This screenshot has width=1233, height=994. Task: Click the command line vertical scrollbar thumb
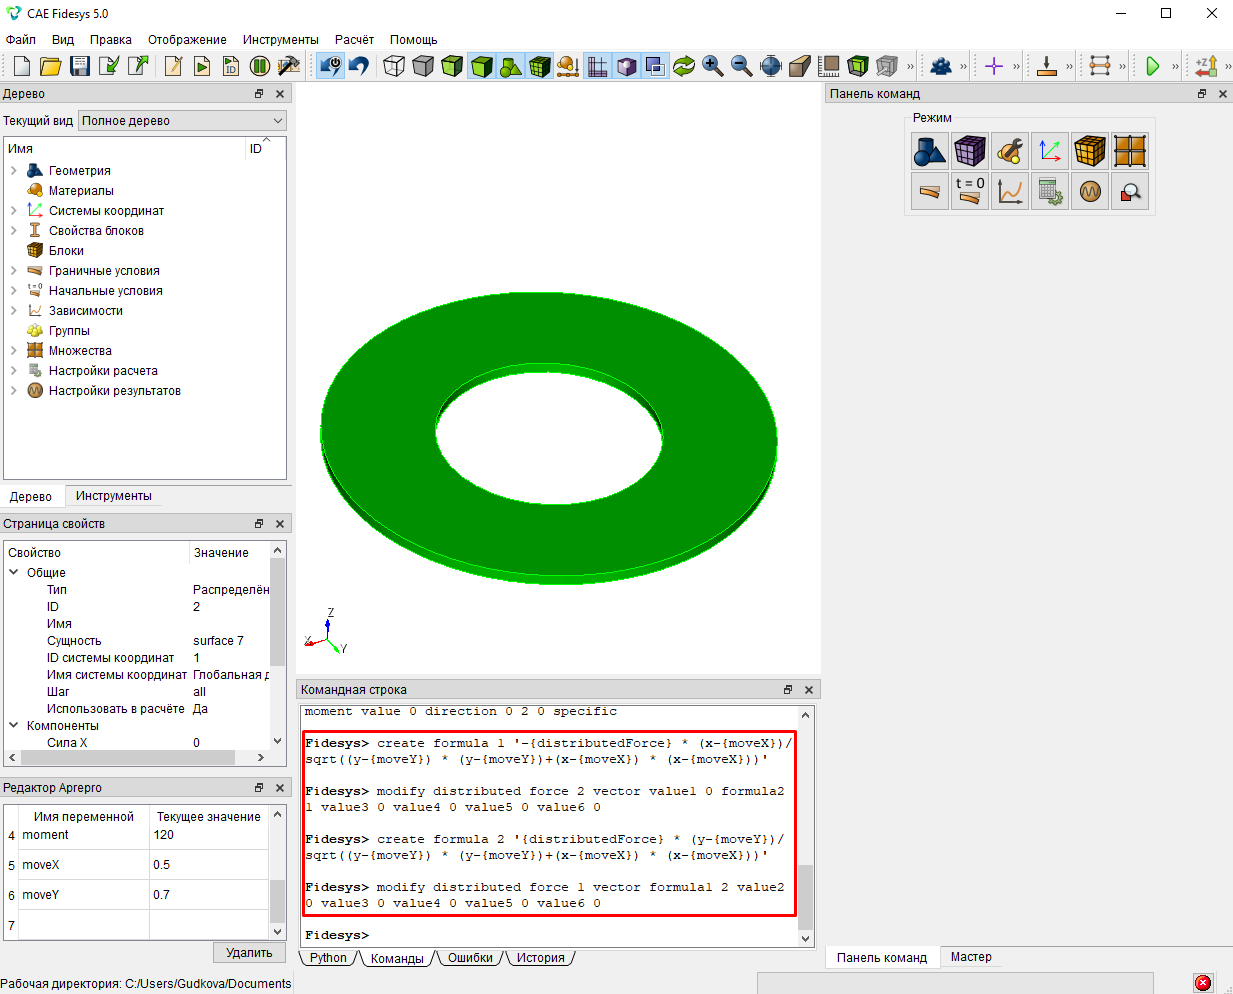pyautogui.click(x=806, y=898)
